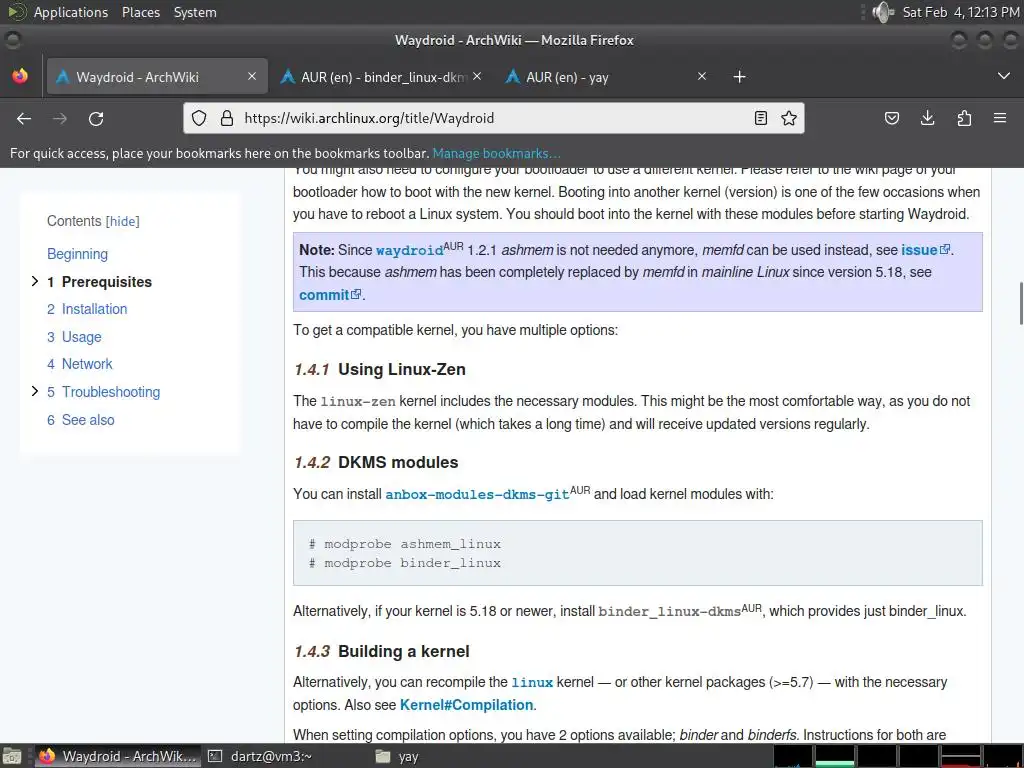Click the Firefox logo icon in tab bar
1024x768 pixels.
(x=20, y=76)
